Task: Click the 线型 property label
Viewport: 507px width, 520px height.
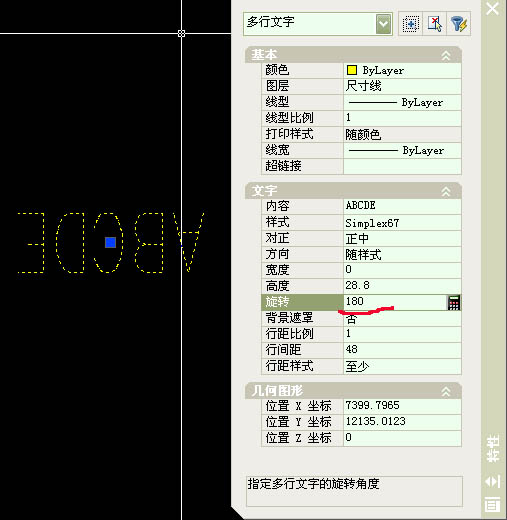Action: [277, 102]
